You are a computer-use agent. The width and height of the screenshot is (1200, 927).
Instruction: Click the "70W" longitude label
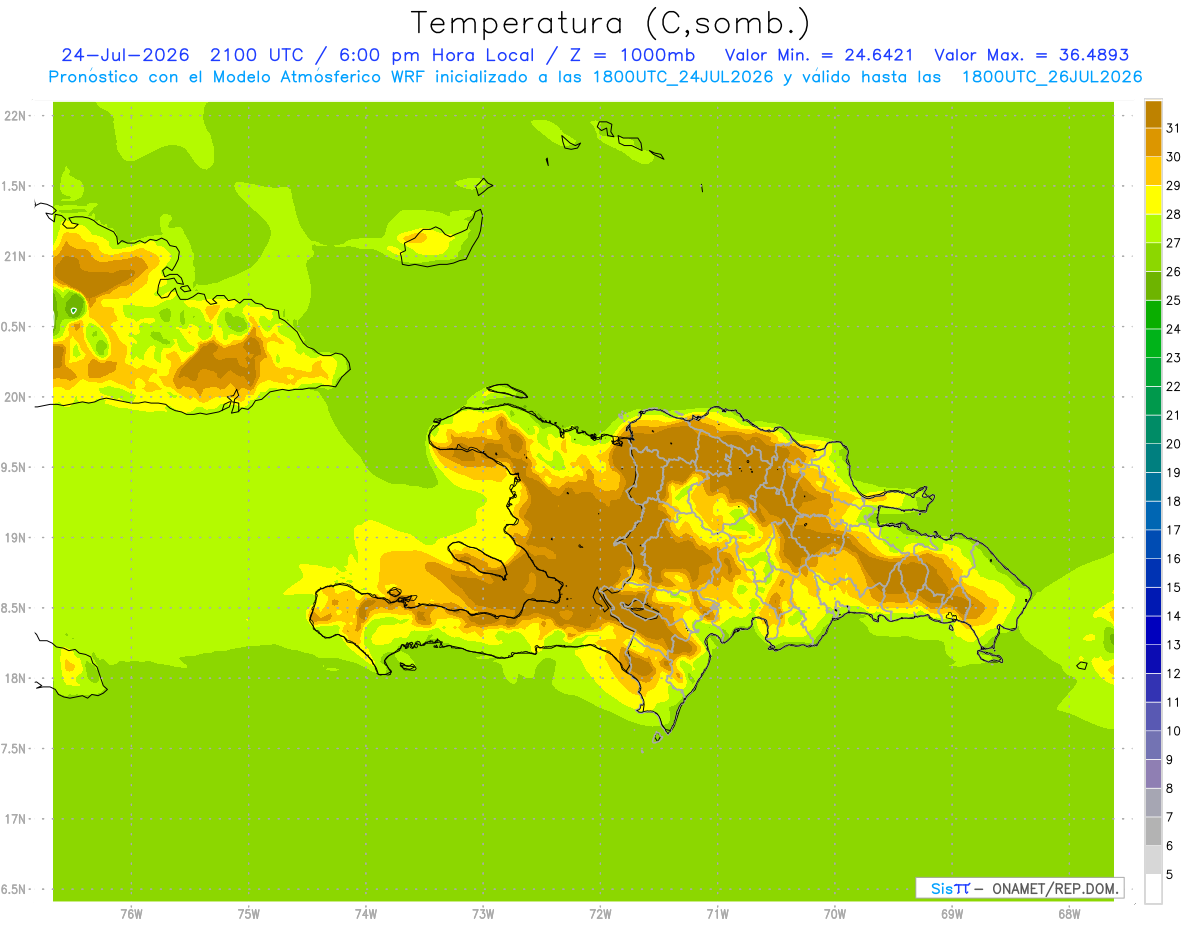click(x=835, y=913)
